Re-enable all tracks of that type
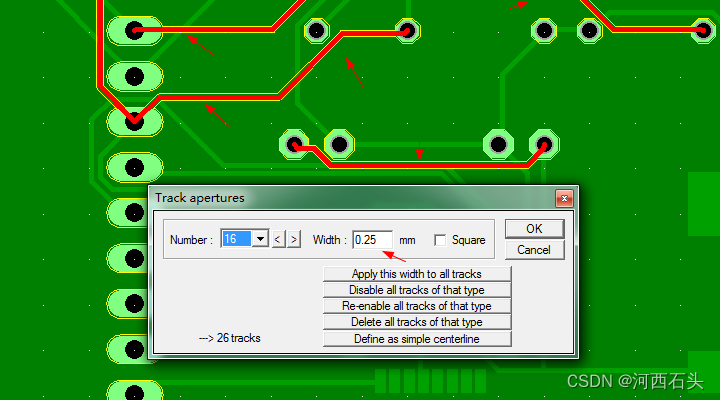This screenshot has width=720, height=400. tap(416, 306)
